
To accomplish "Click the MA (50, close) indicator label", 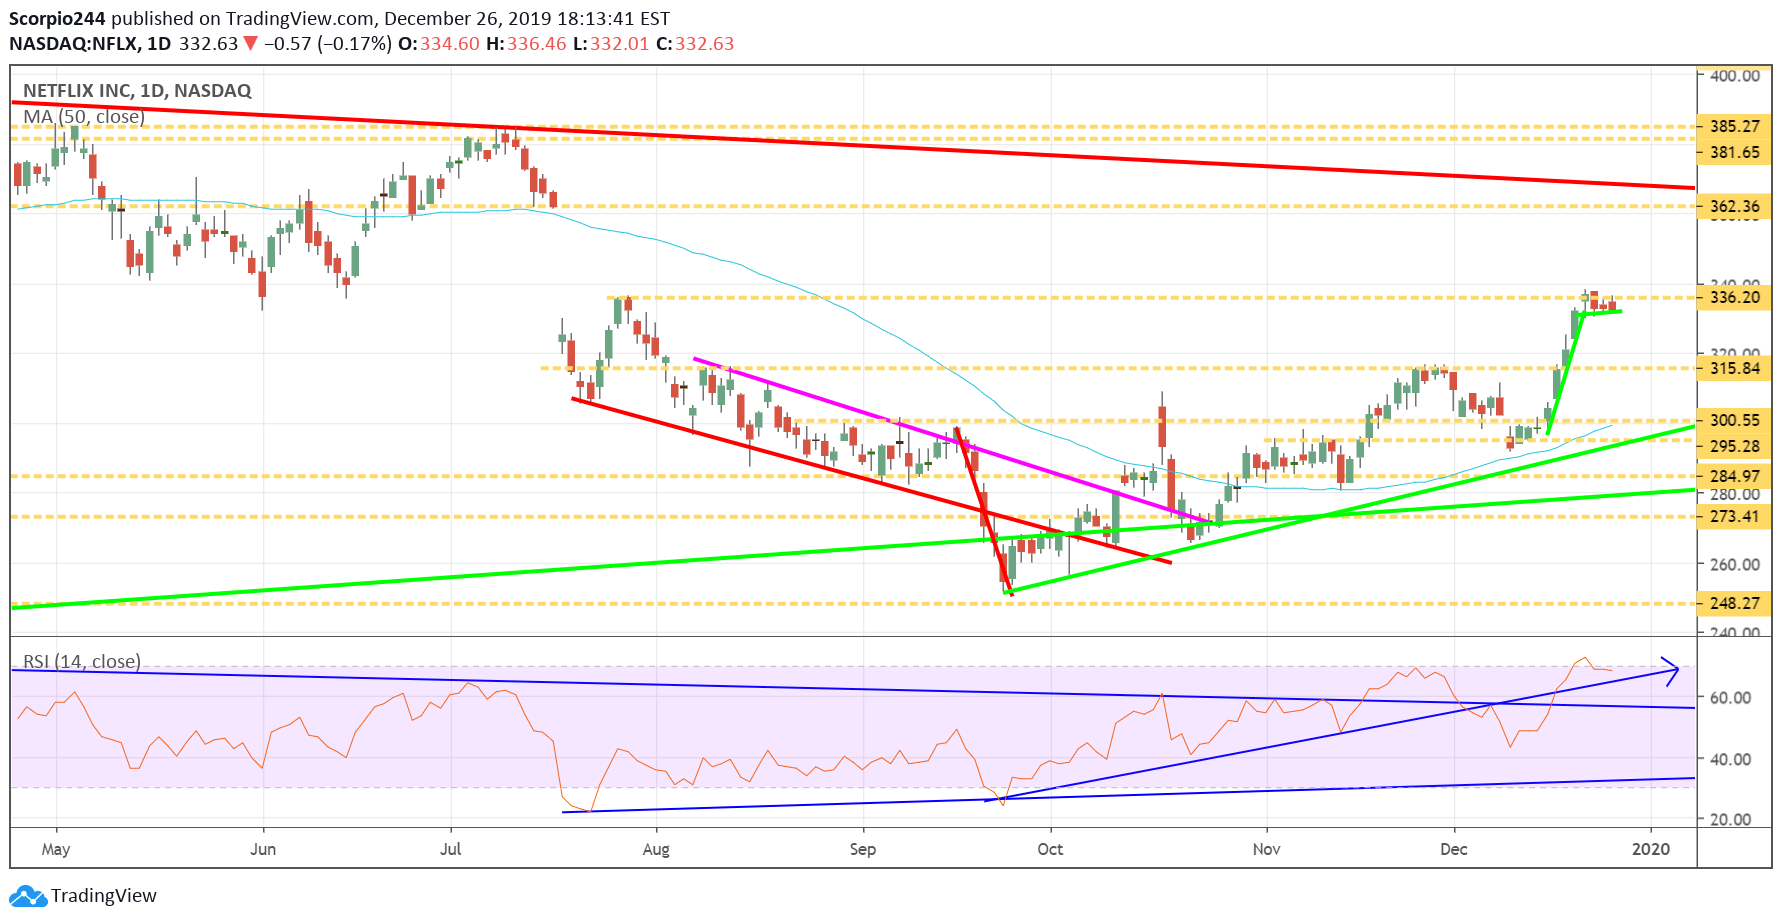I will (84, 117).
